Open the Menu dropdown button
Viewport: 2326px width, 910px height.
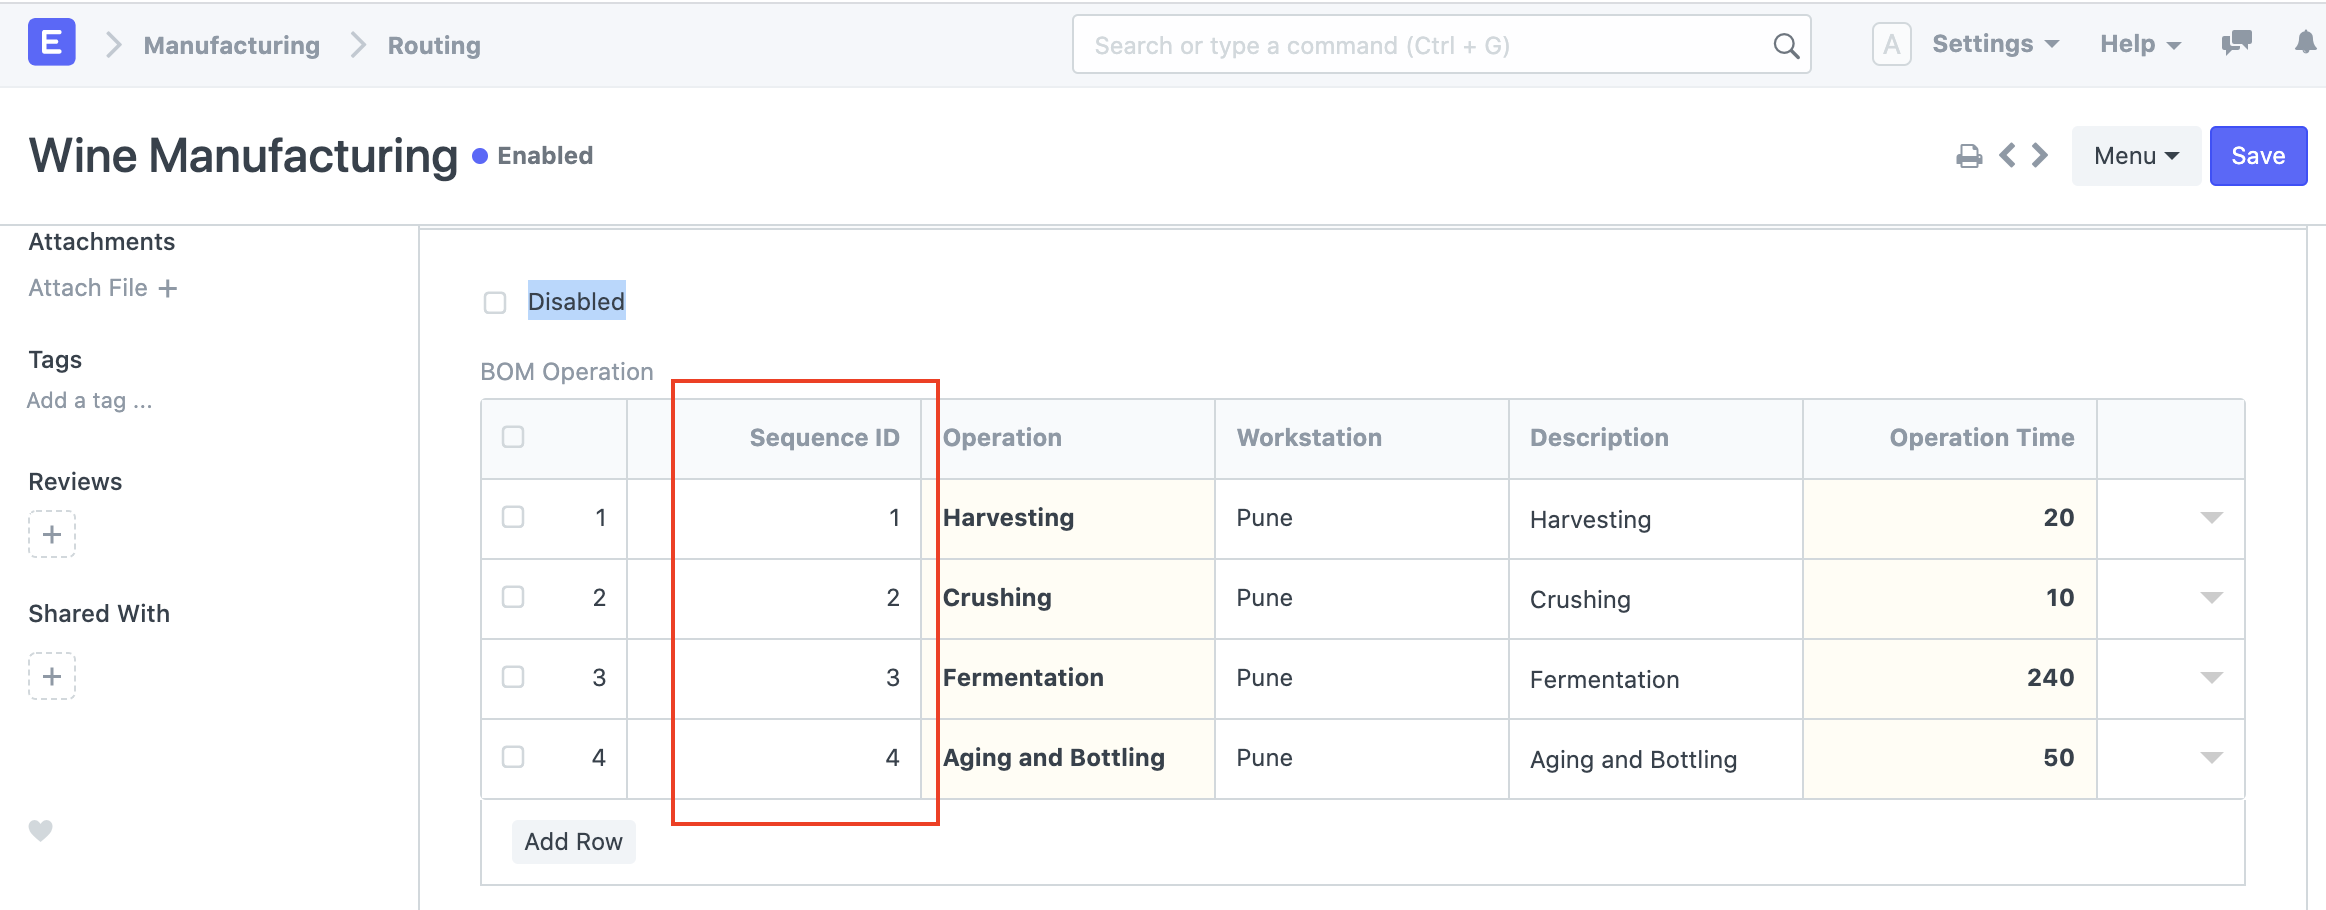tap(2136, 156)
